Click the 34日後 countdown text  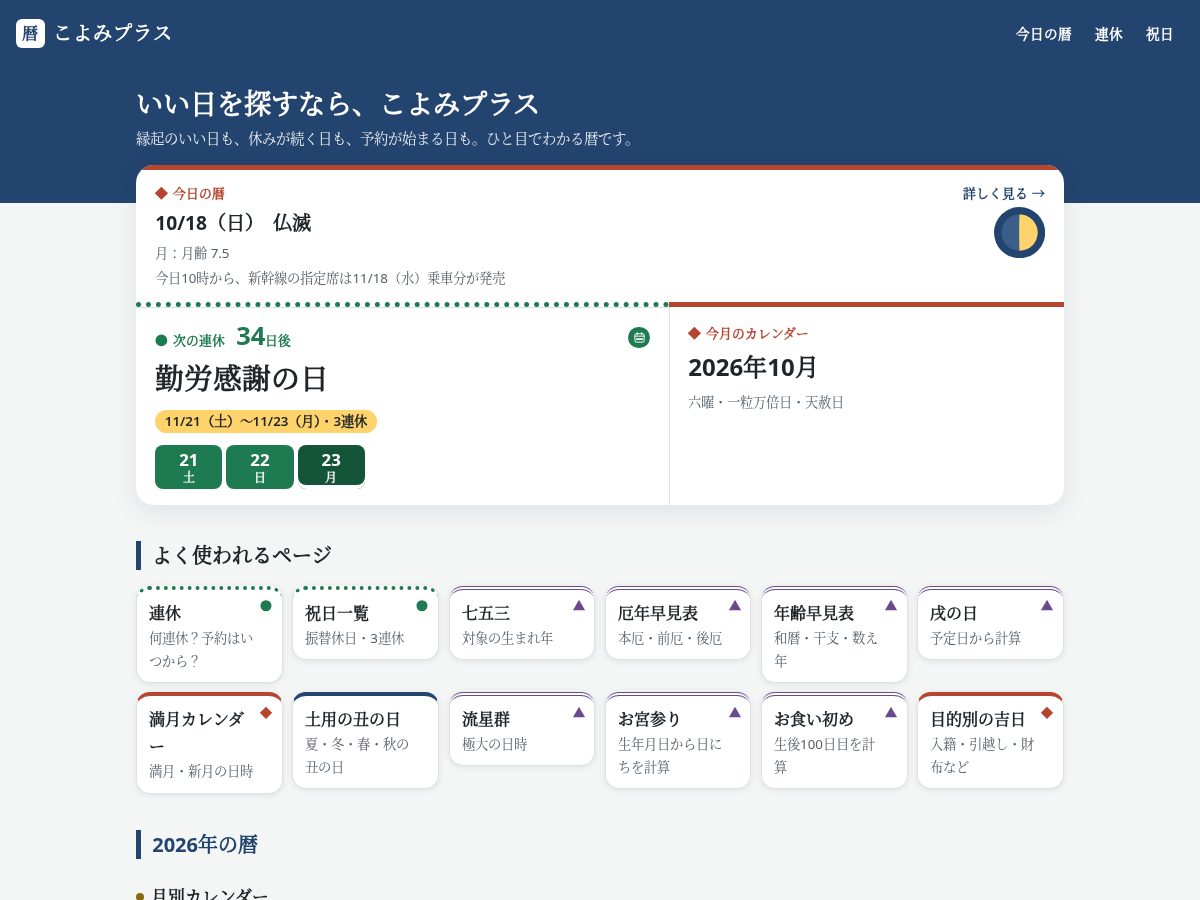263,337
